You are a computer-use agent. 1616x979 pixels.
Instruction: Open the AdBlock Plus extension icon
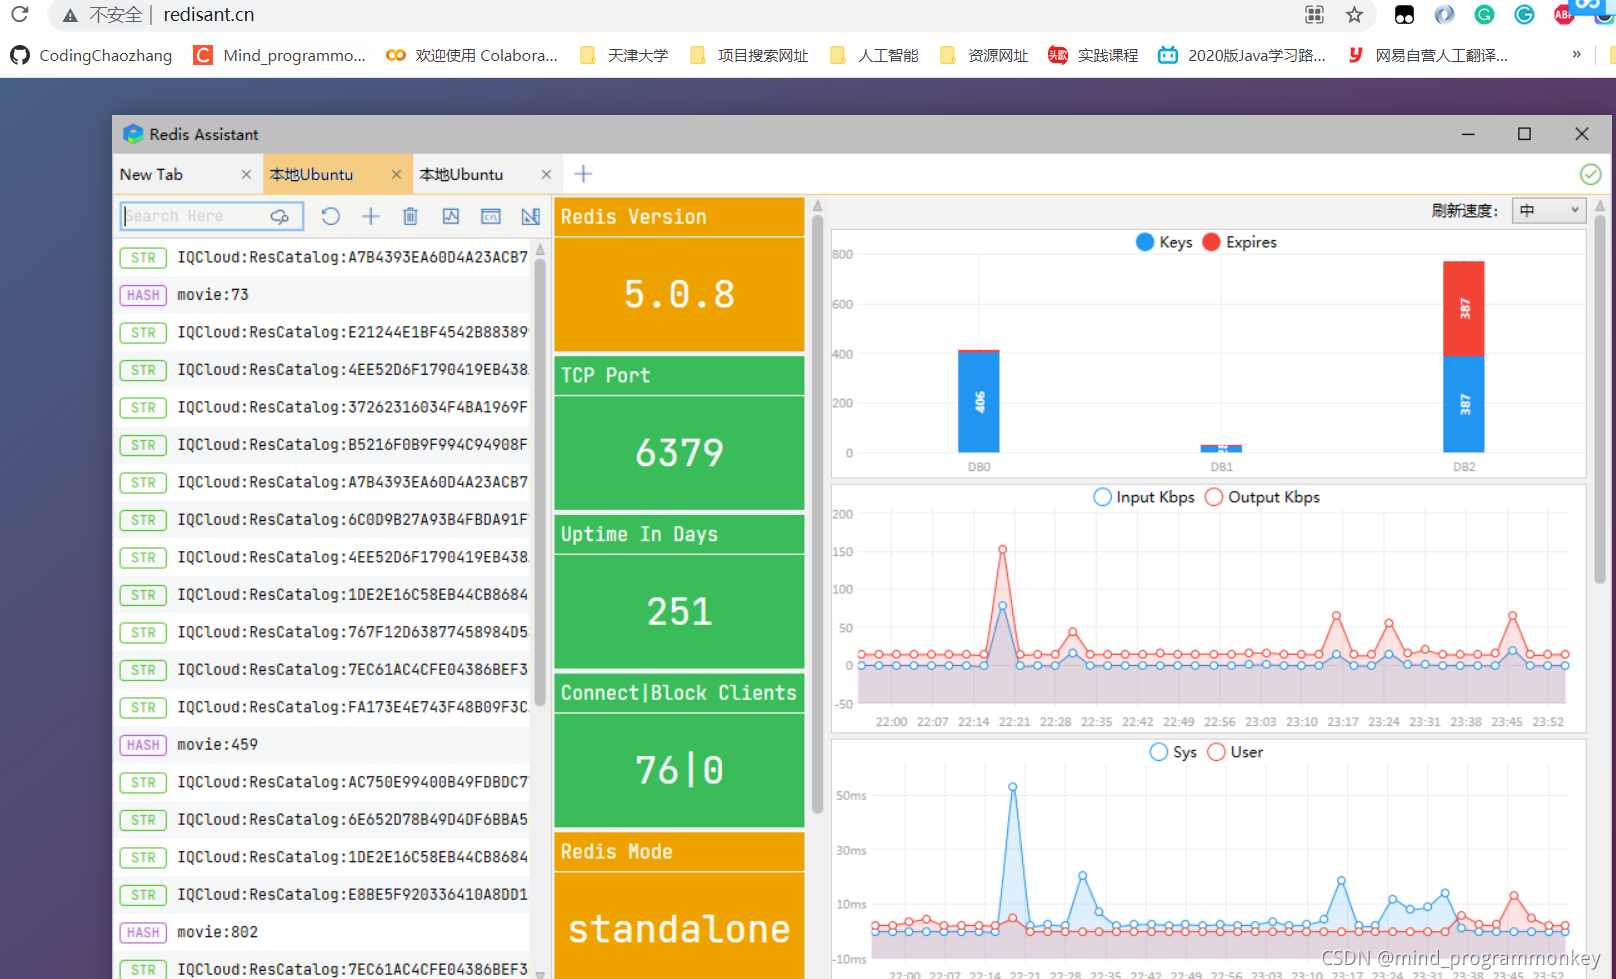click(x=1563, y=14)
